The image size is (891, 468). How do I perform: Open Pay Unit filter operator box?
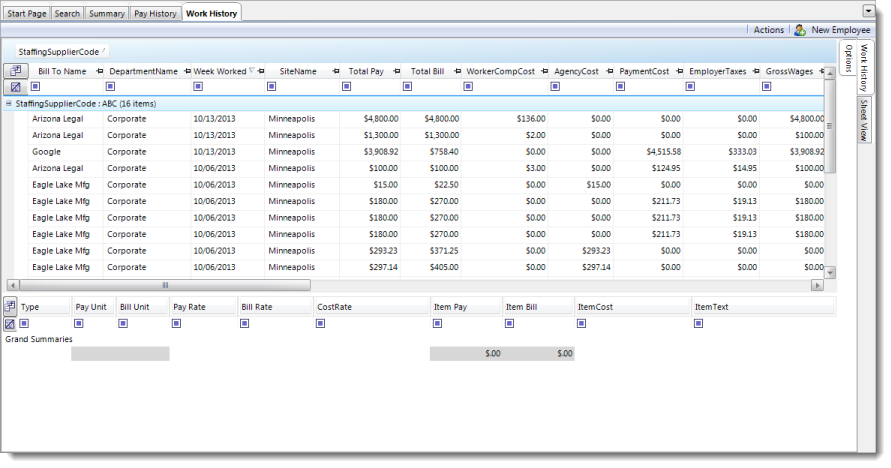78,323
